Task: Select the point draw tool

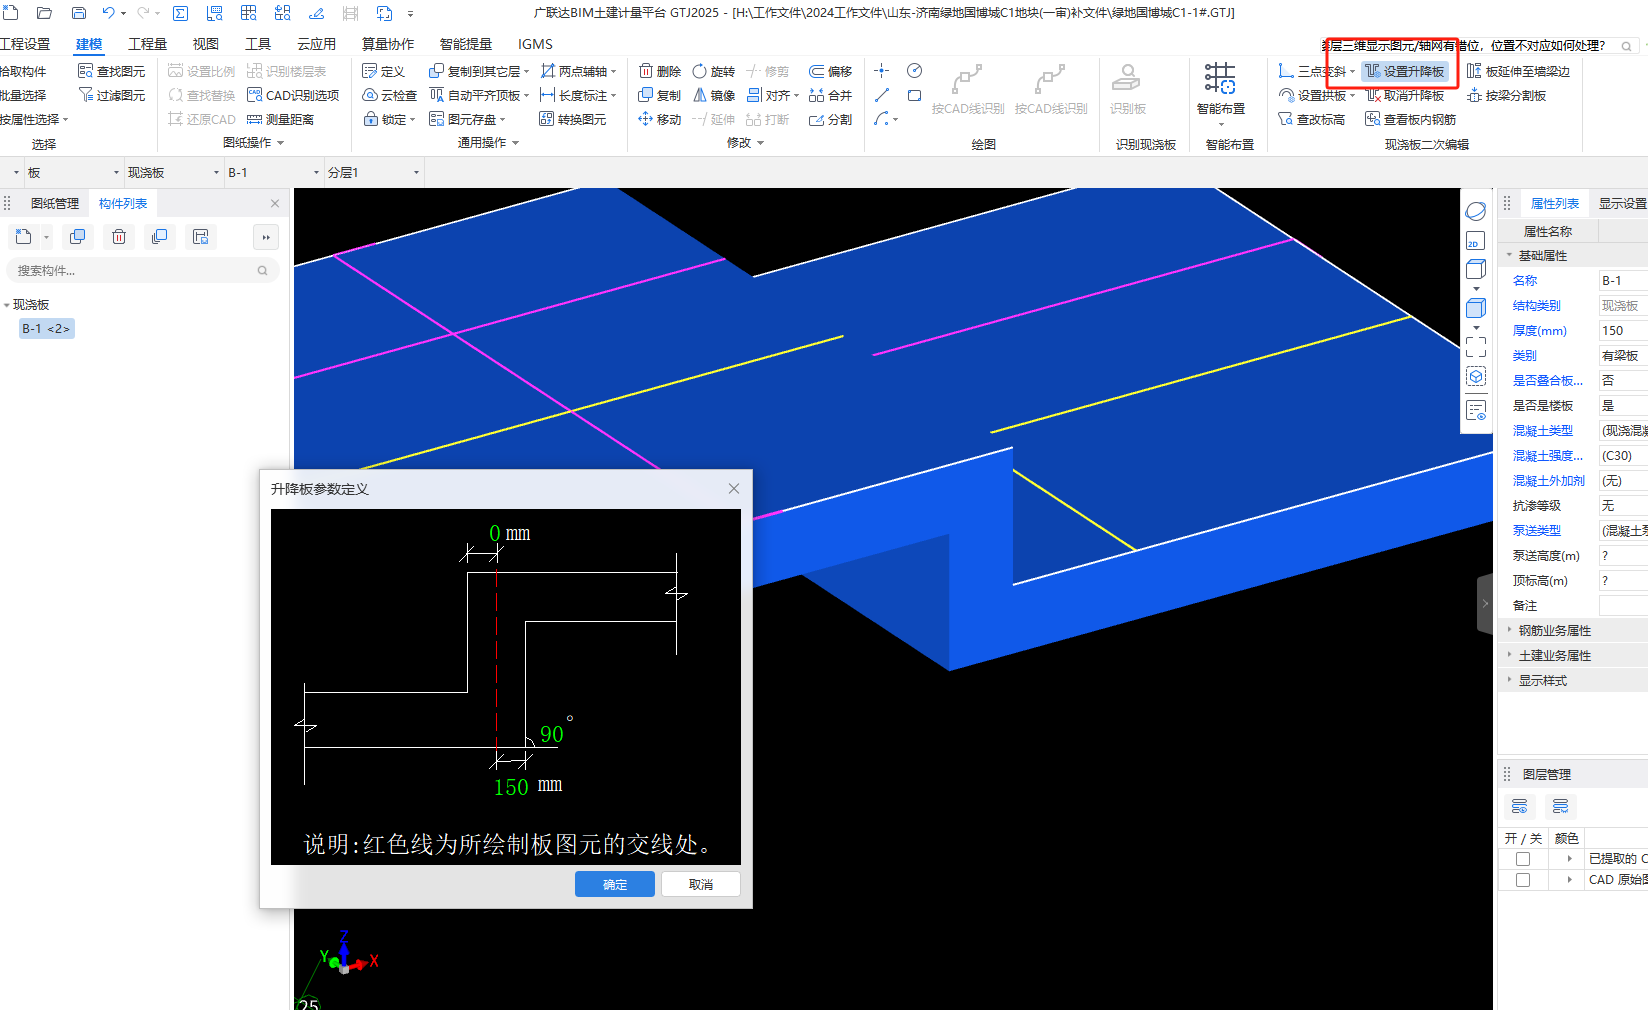Action: click(881, 70)
